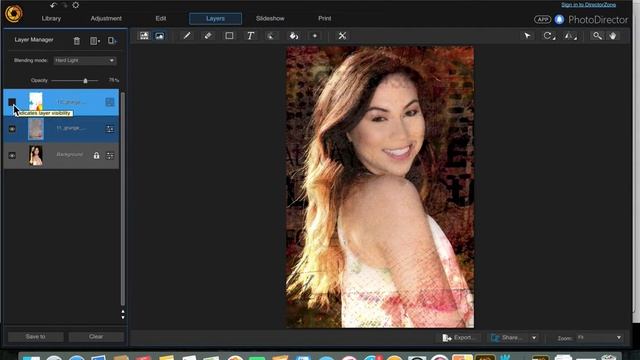
Task: Click the Save to button
Action: pyautogui.click(x=36, y=337)
